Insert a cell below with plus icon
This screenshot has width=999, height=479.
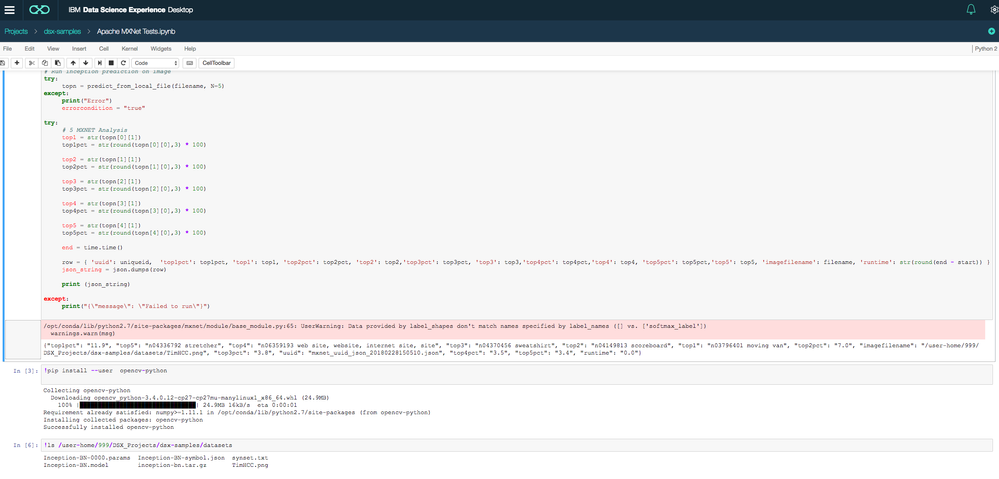[17, 63]
